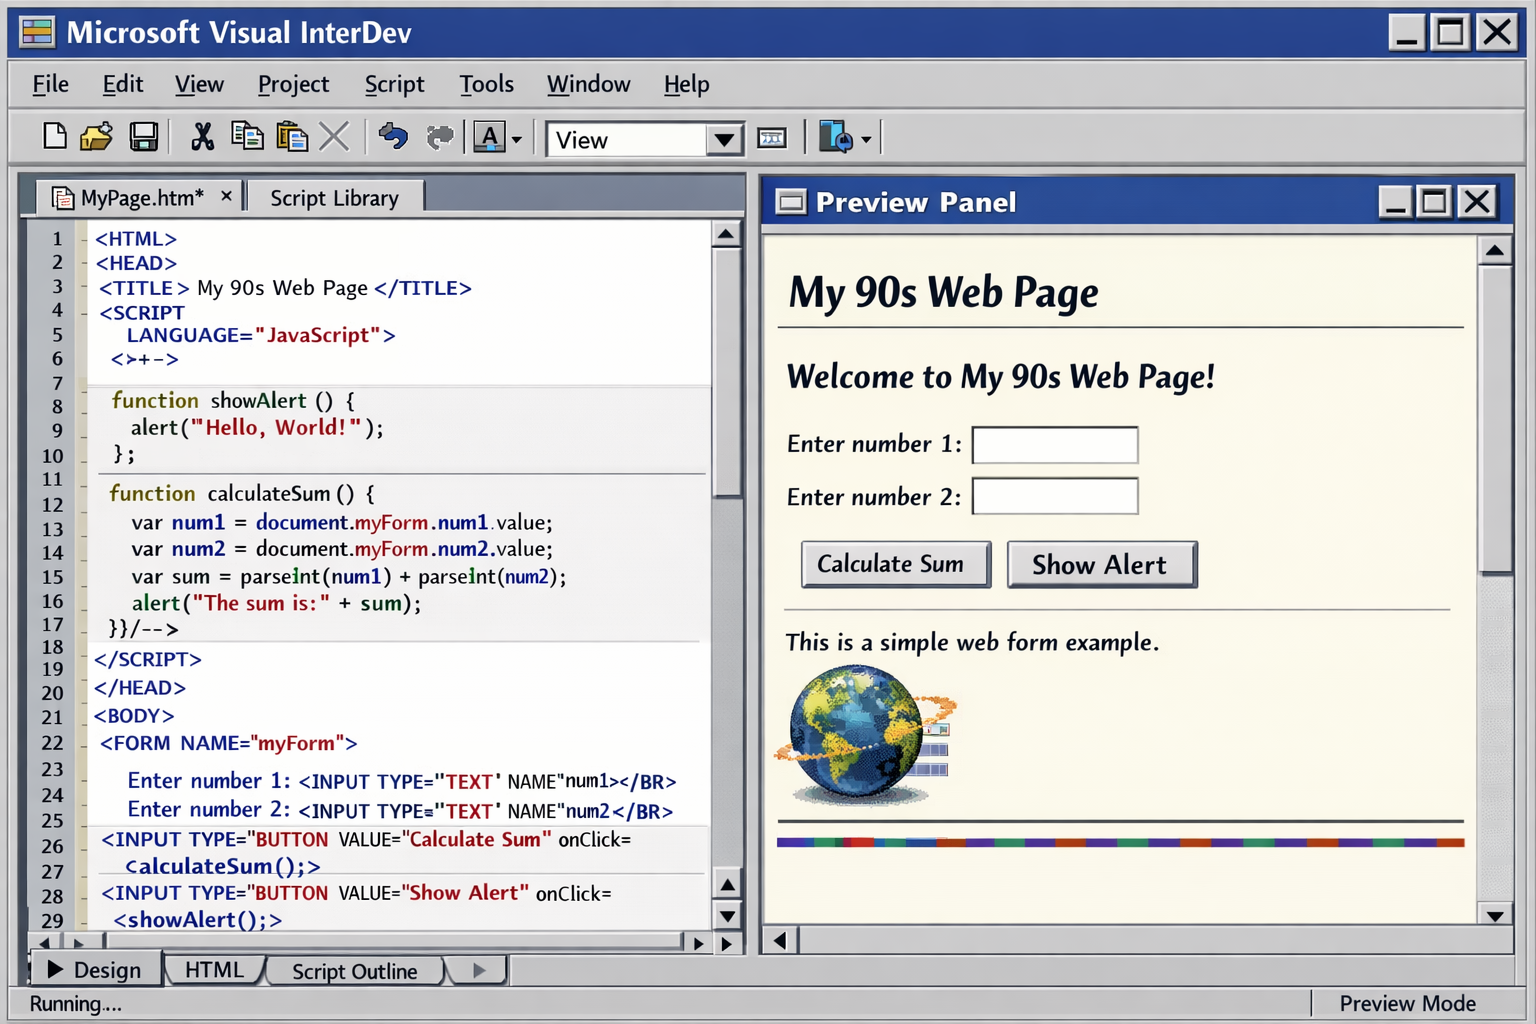The width and height of the screenshot is (1536, 1024).
Task: Save MyPage.htm
Action: coord(145,137)
